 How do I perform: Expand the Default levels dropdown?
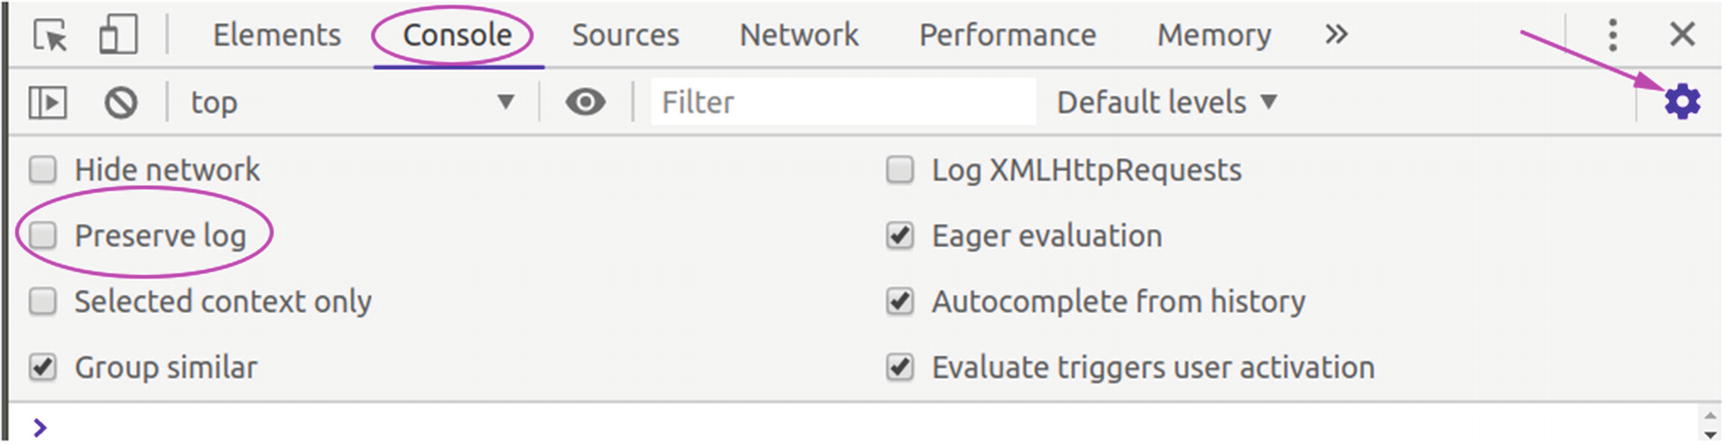1167,102
